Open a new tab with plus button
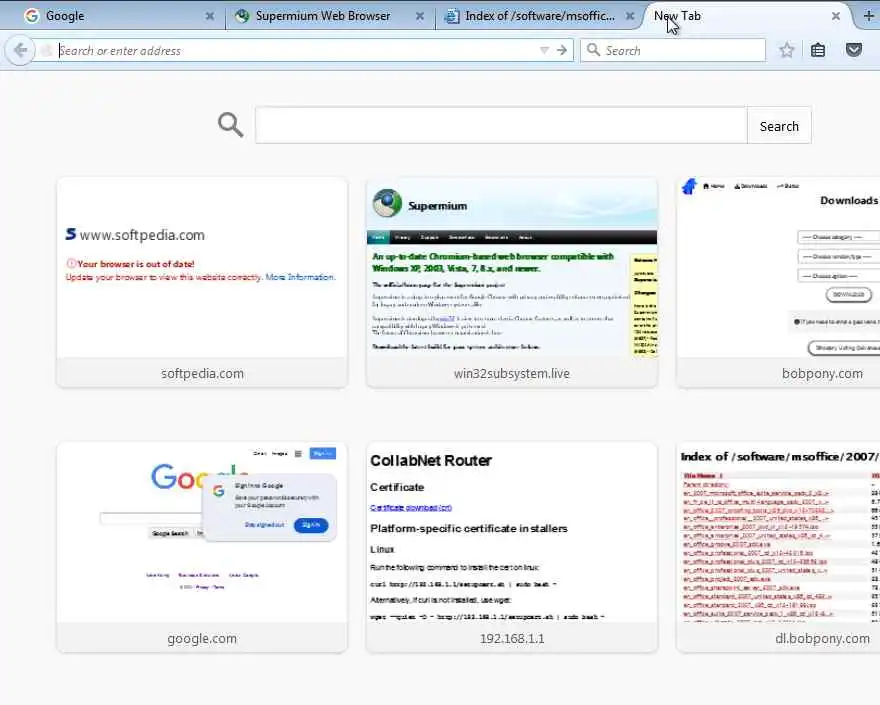Viewport: 880px width, 705px height. tap(869, 16)
